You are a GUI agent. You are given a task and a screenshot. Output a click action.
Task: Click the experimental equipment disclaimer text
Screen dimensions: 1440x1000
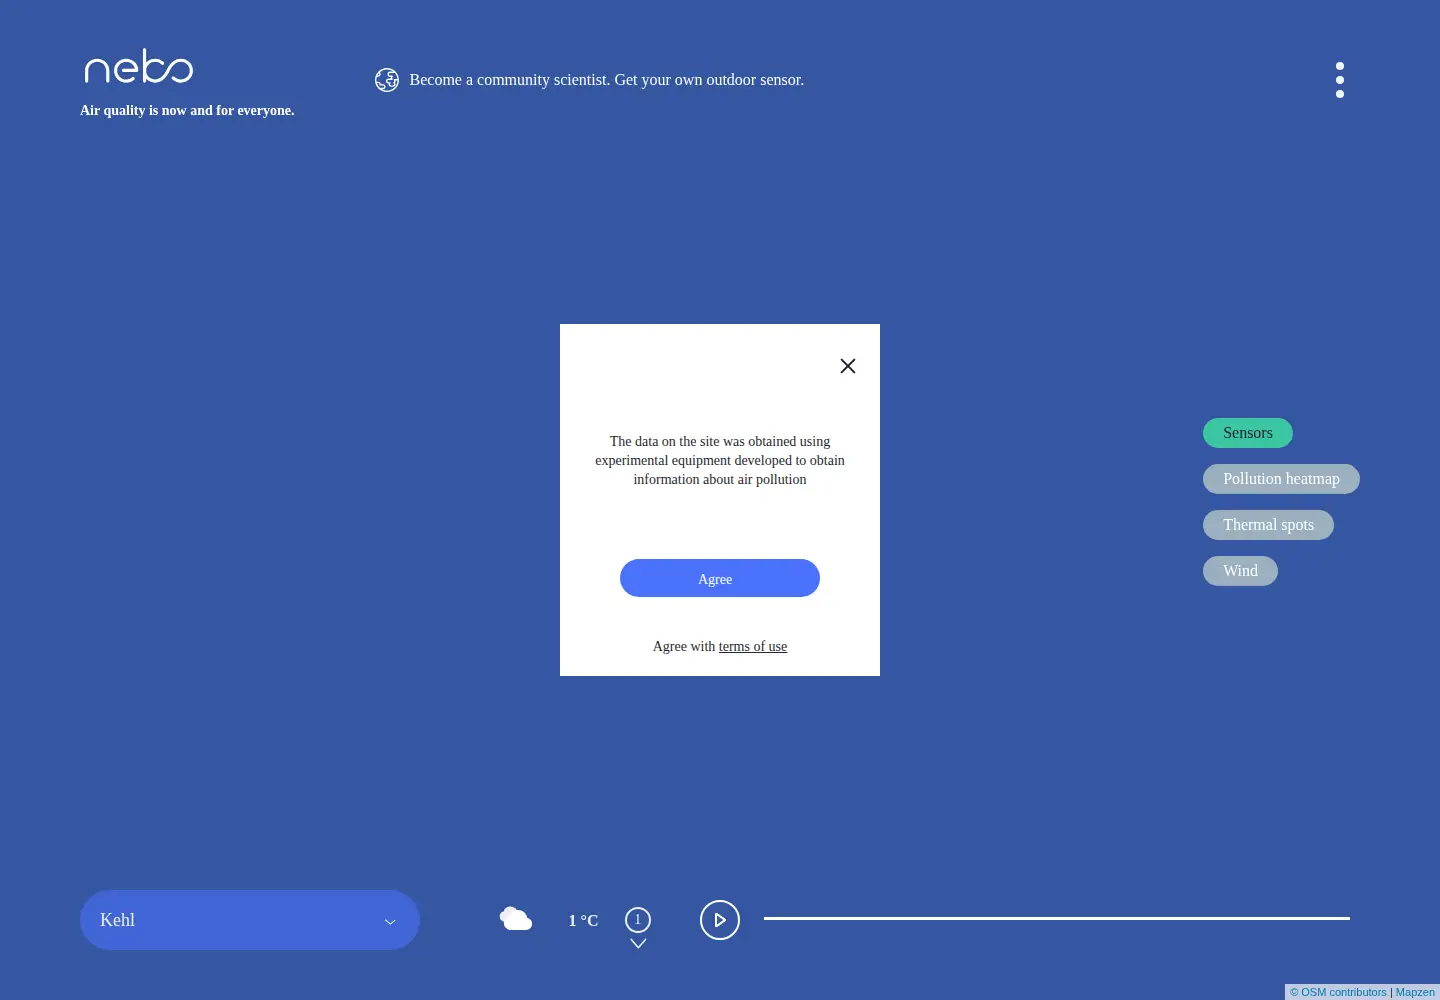click(720, 460)
